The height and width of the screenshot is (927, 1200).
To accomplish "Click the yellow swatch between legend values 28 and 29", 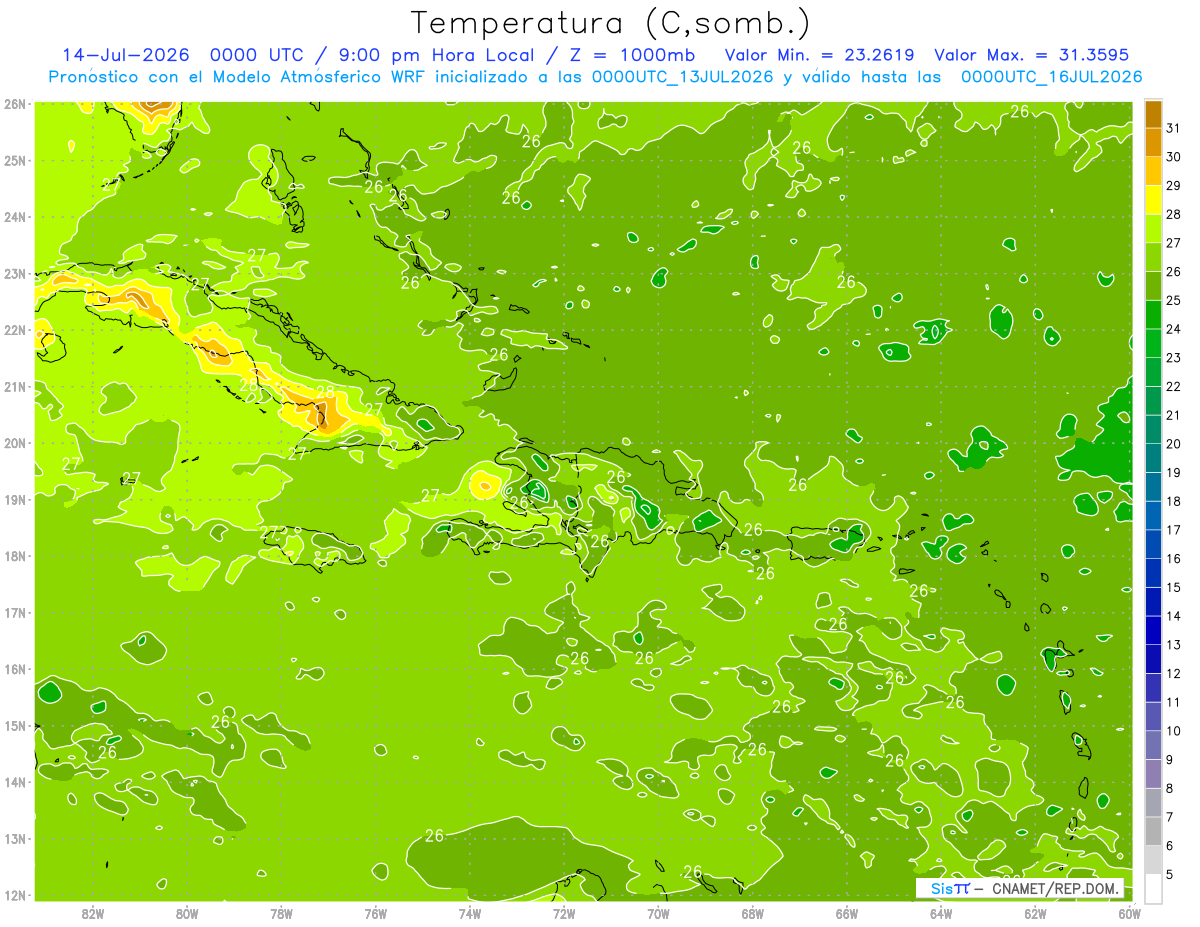I will [x=1153, y=200].
